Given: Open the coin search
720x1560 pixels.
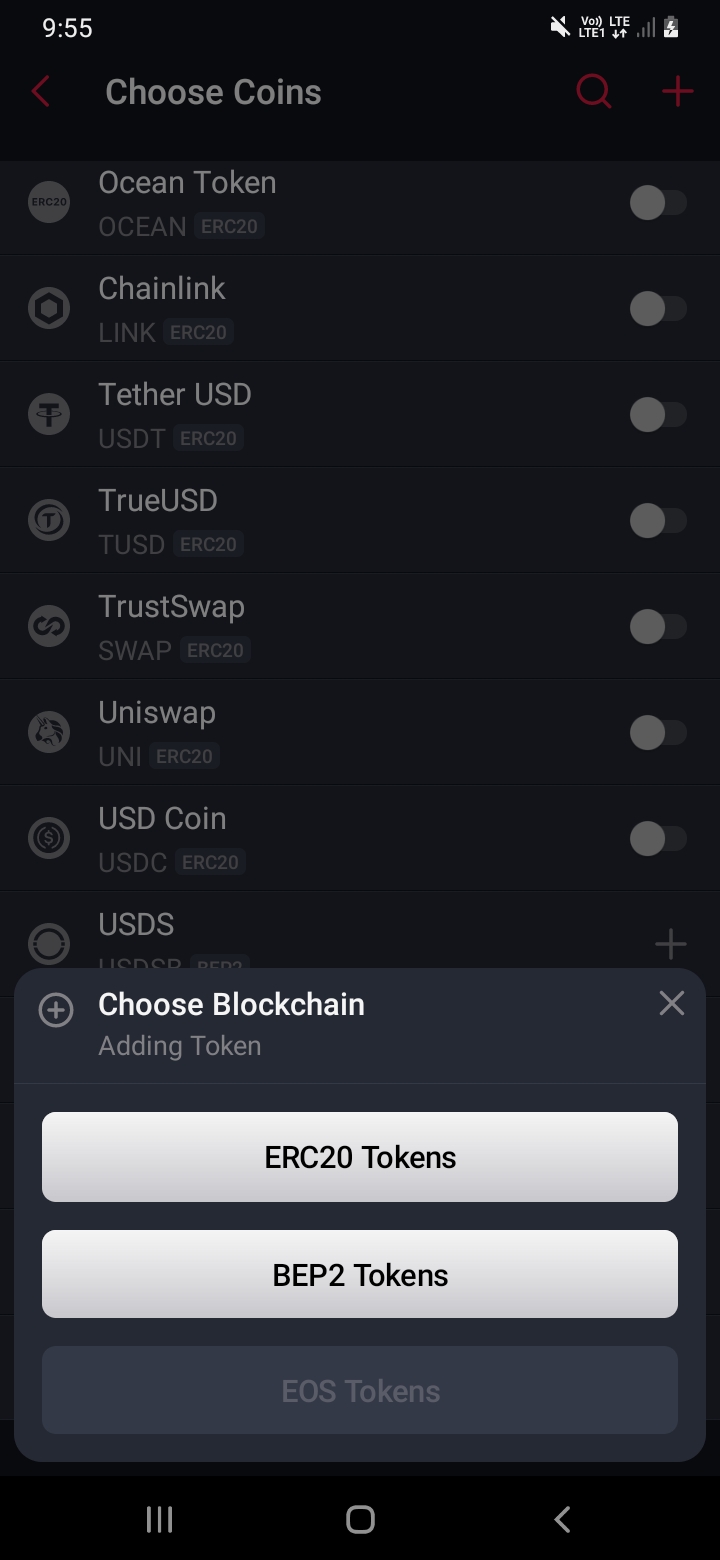Looking at the screenshot, I should coord(593,92).
